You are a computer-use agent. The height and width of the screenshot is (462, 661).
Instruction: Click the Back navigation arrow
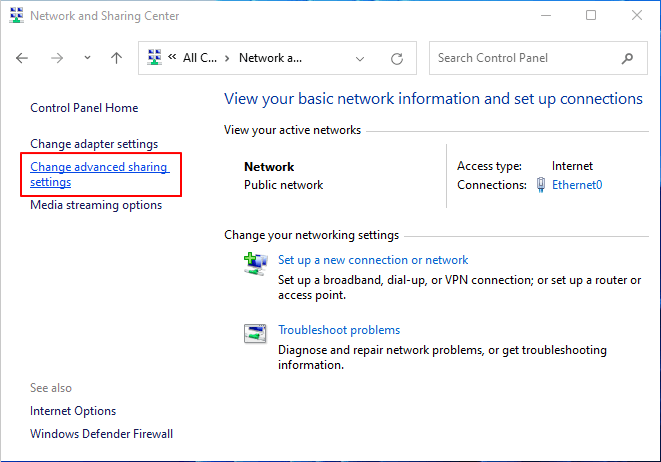(x=22, y=58)
